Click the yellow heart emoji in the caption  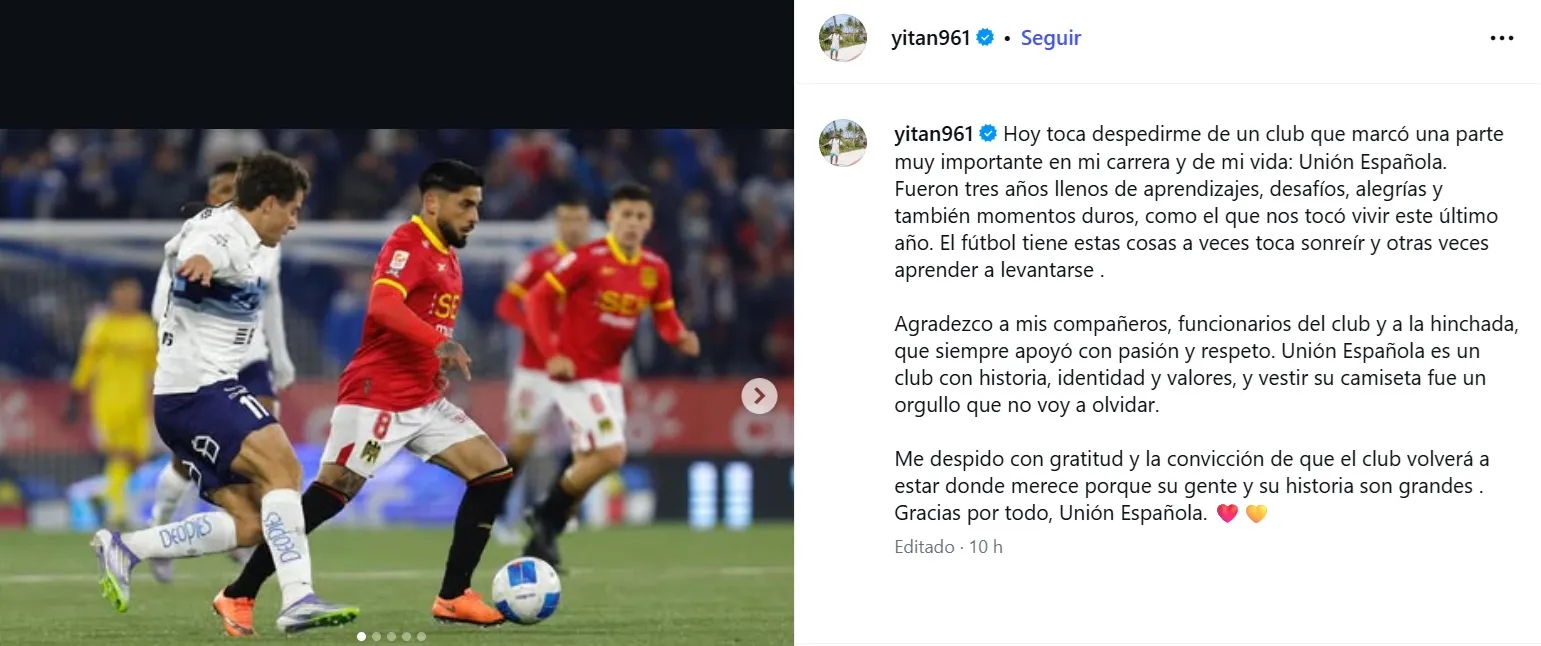tap(1256, 514)
